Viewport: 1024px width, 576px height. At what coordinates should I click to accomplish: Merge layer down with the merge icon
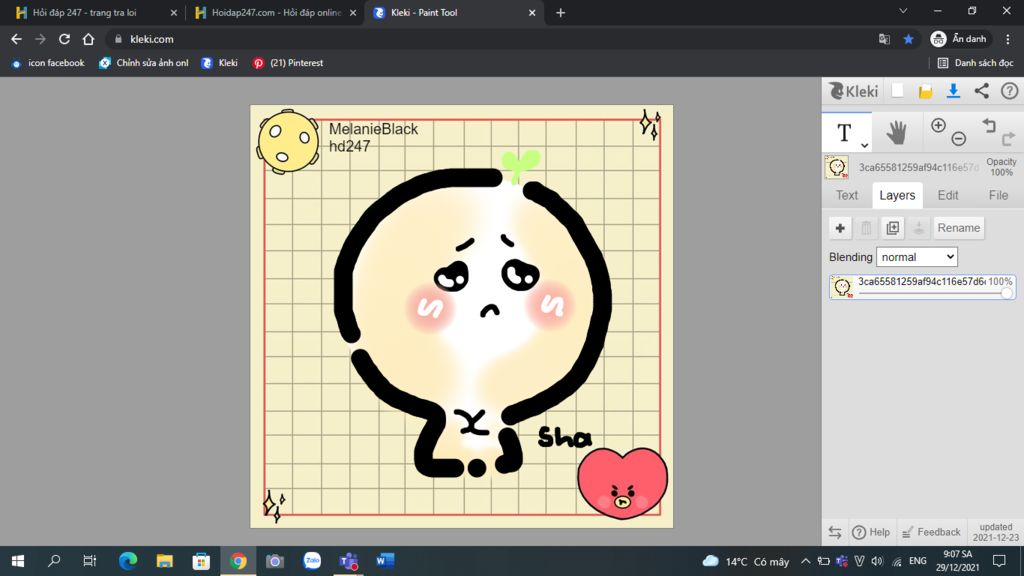pyautogui.click(x=918, y=228)
